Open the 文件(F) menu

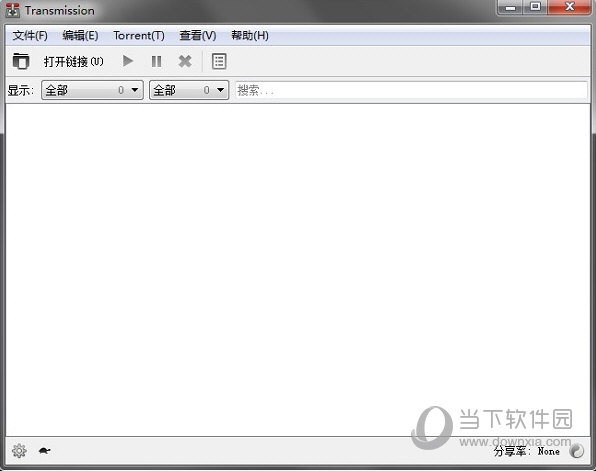click(30, 36)
